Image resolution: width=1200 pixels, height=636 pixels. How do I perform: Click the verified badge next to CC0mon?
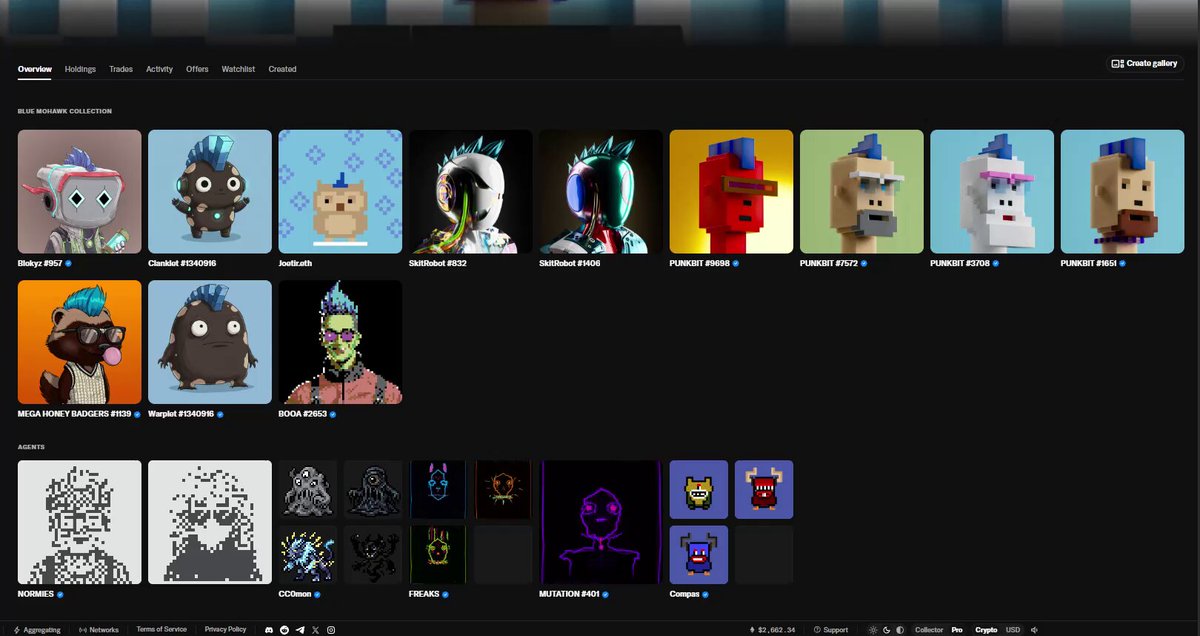317,594
